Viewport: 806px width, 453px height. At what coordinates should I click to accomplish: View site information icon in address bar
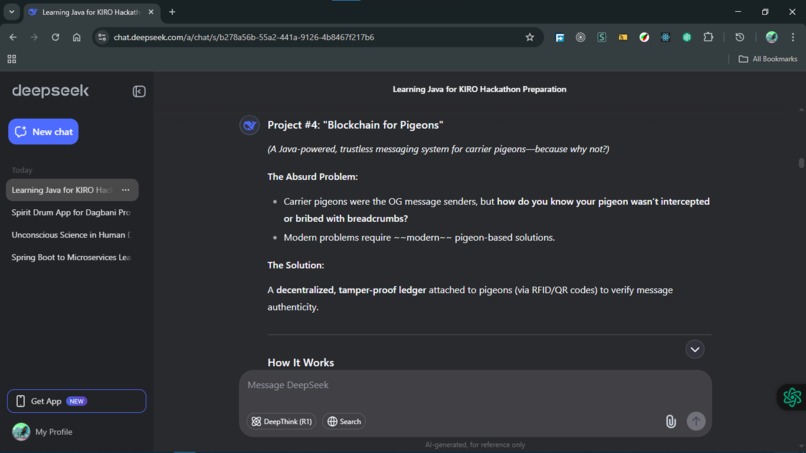click(x=102, y=37)
